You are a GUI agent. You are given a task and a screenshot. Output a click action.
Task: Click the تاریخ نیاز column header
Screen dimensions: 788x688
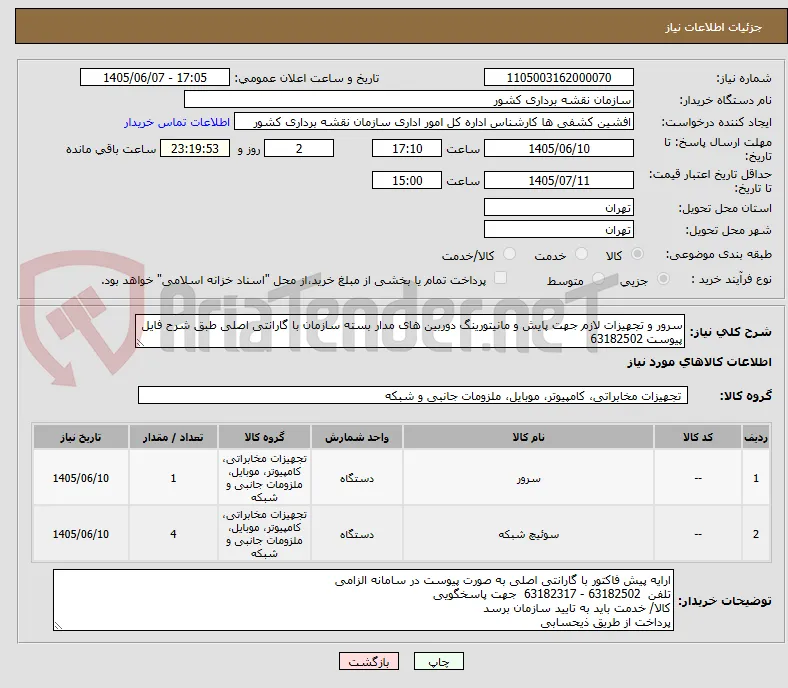(81, 437)
